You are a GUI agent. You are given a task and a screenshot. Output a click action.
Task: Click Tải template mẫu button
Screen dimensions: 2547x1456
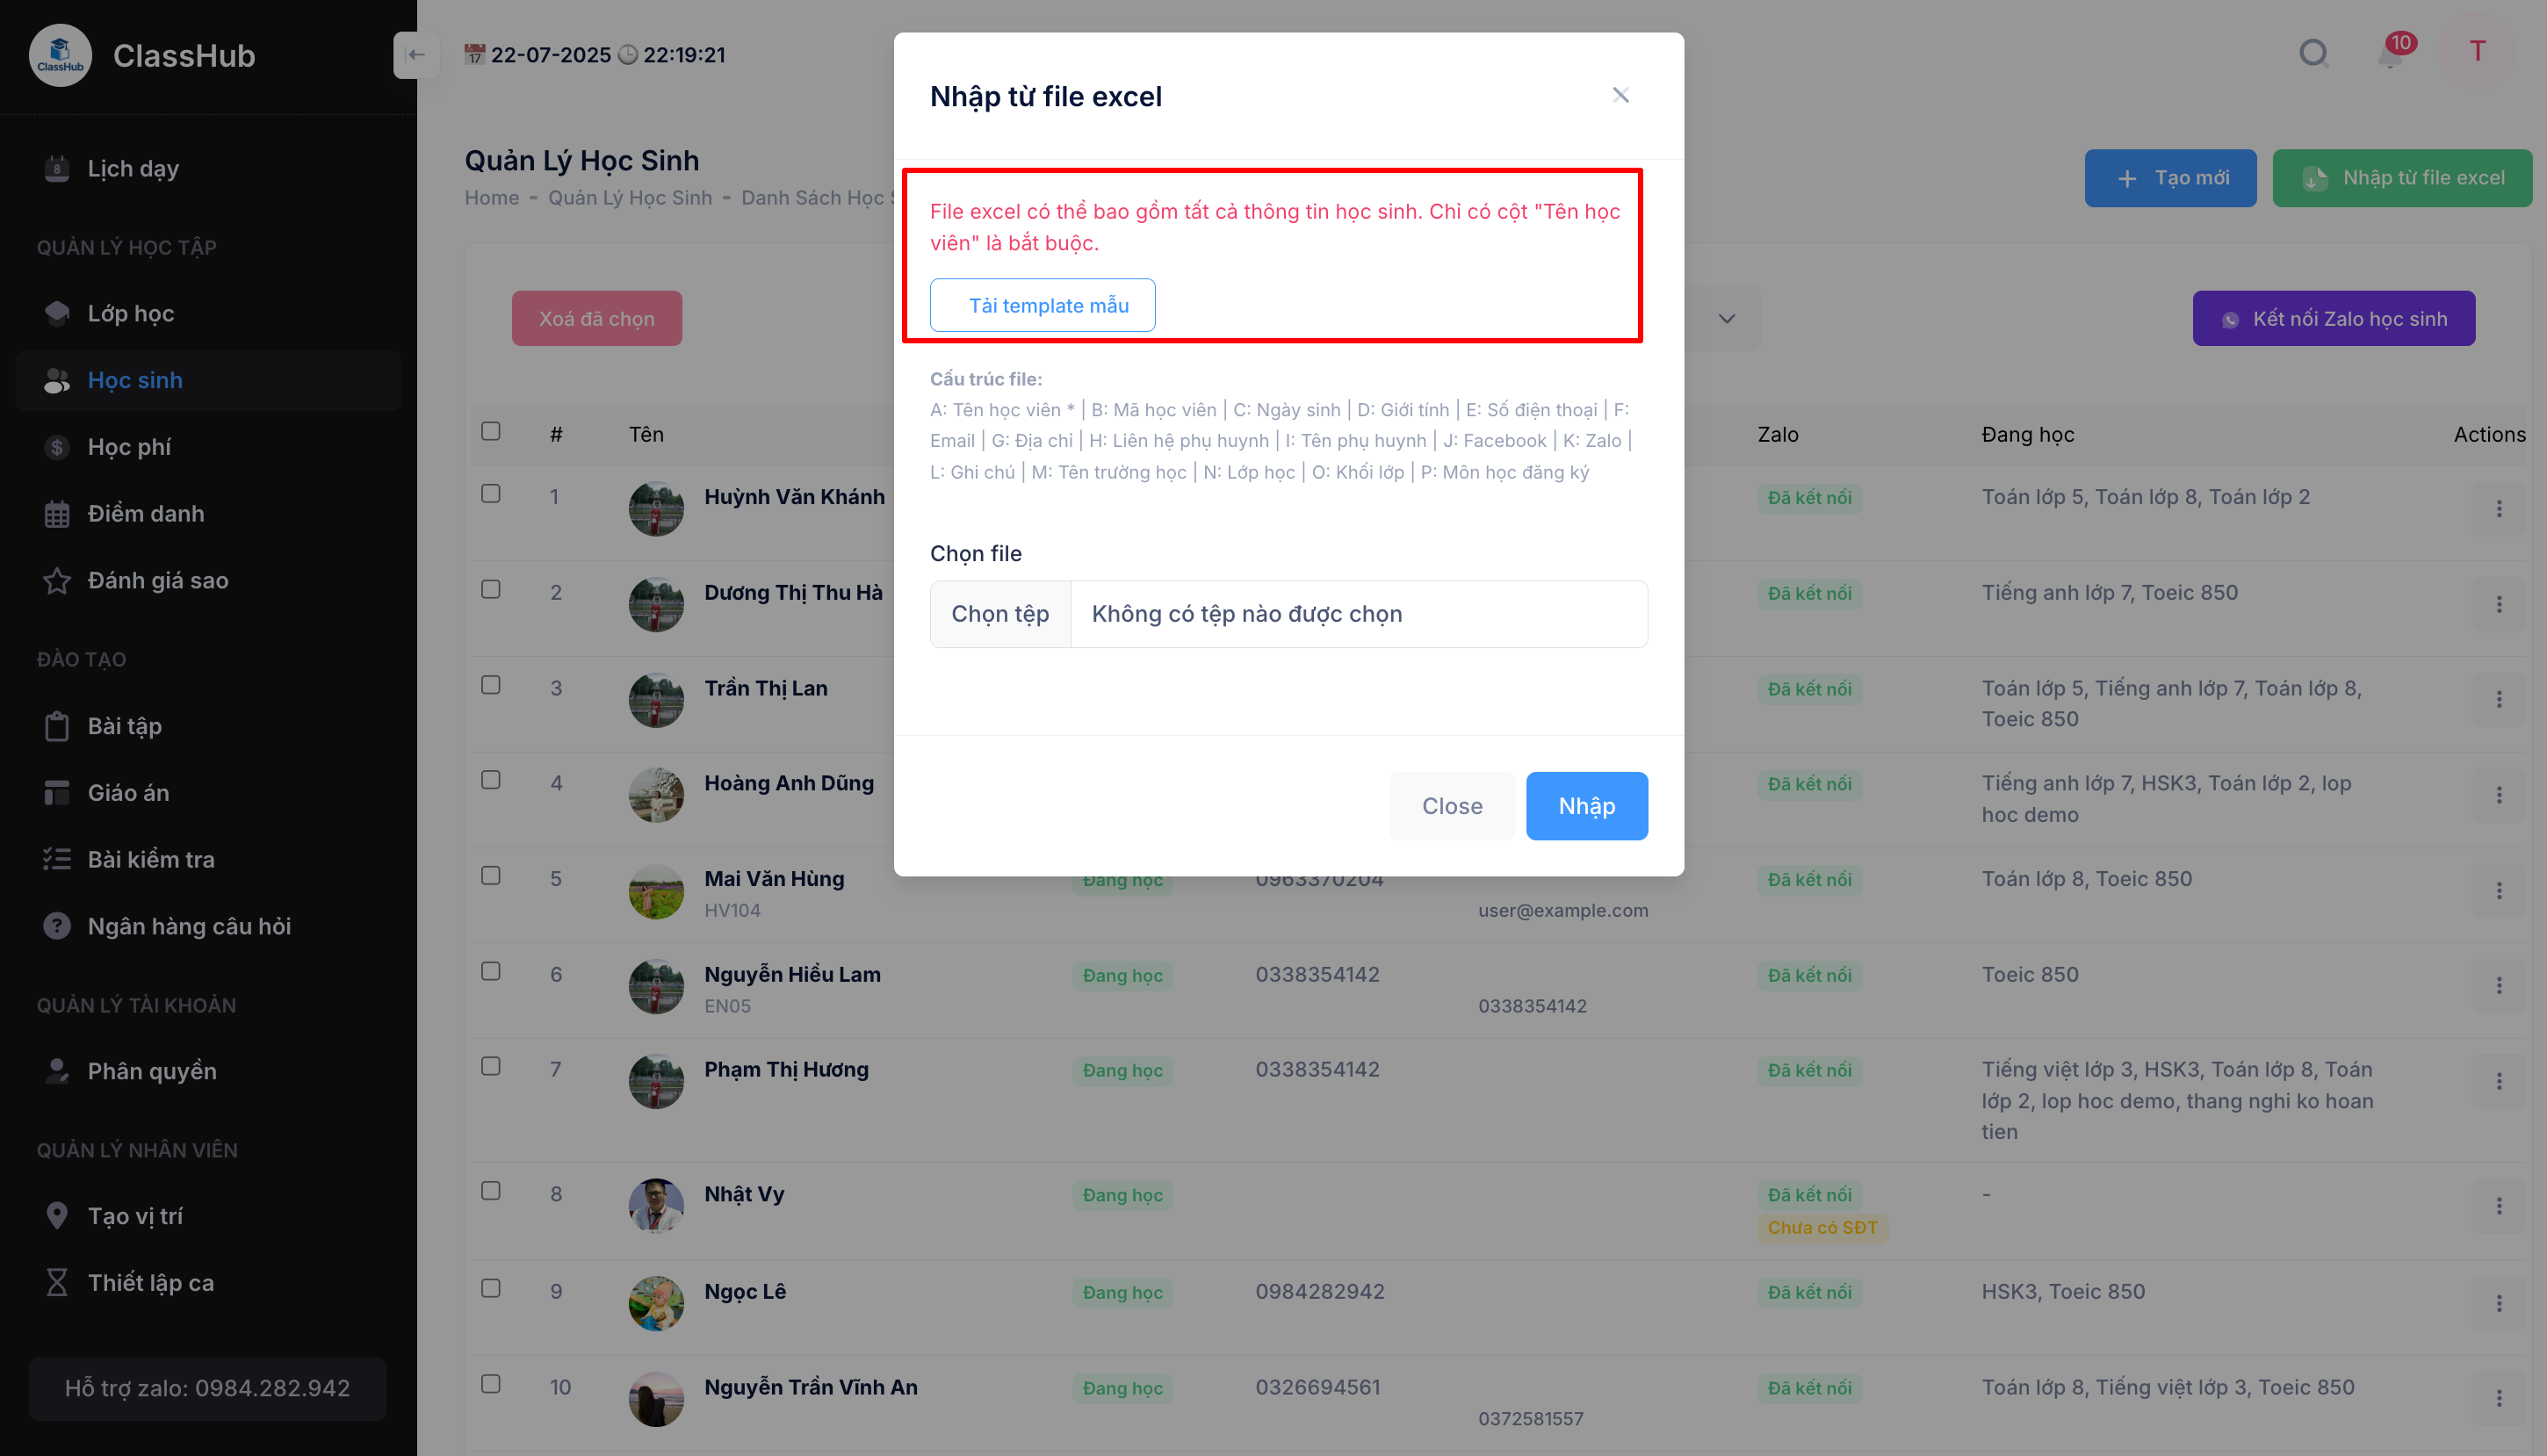pyautogui.click(x=1043, y=305)
